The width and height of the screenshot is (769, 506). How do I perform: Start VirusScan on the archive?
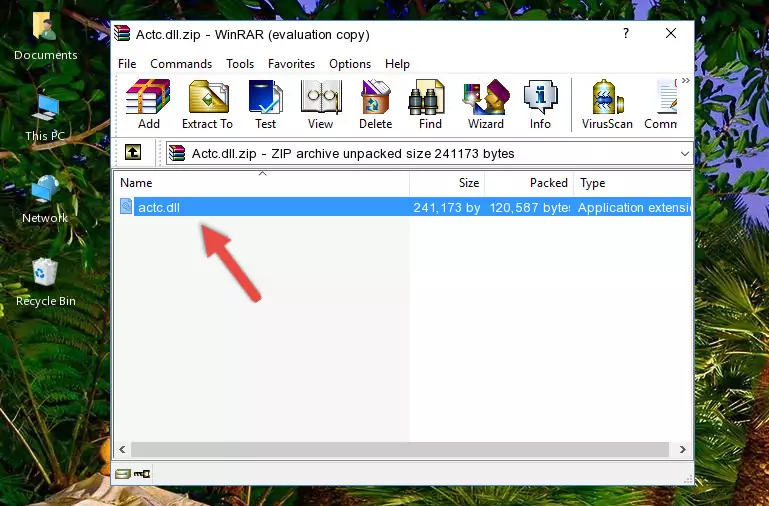(x=607, y=104)
